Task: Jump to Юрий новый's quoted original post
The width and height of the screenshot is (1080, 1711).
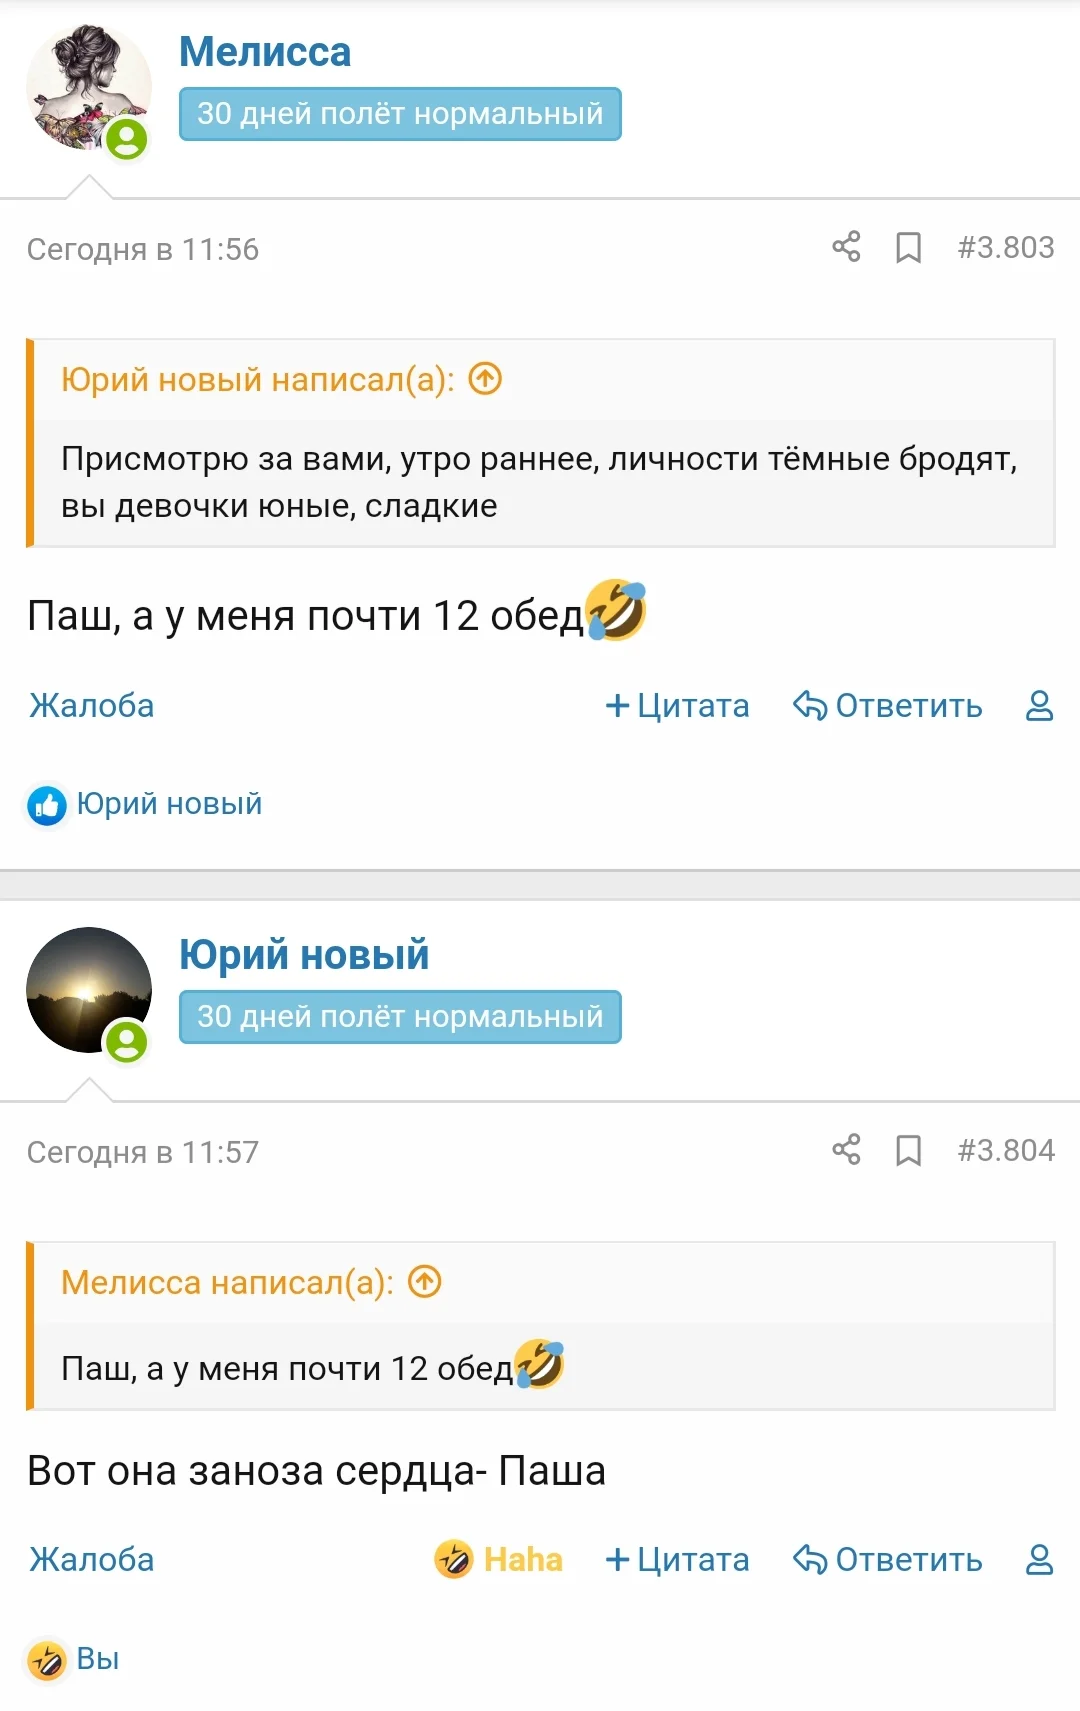Action: pyautogui.click(x=485, y=379)
